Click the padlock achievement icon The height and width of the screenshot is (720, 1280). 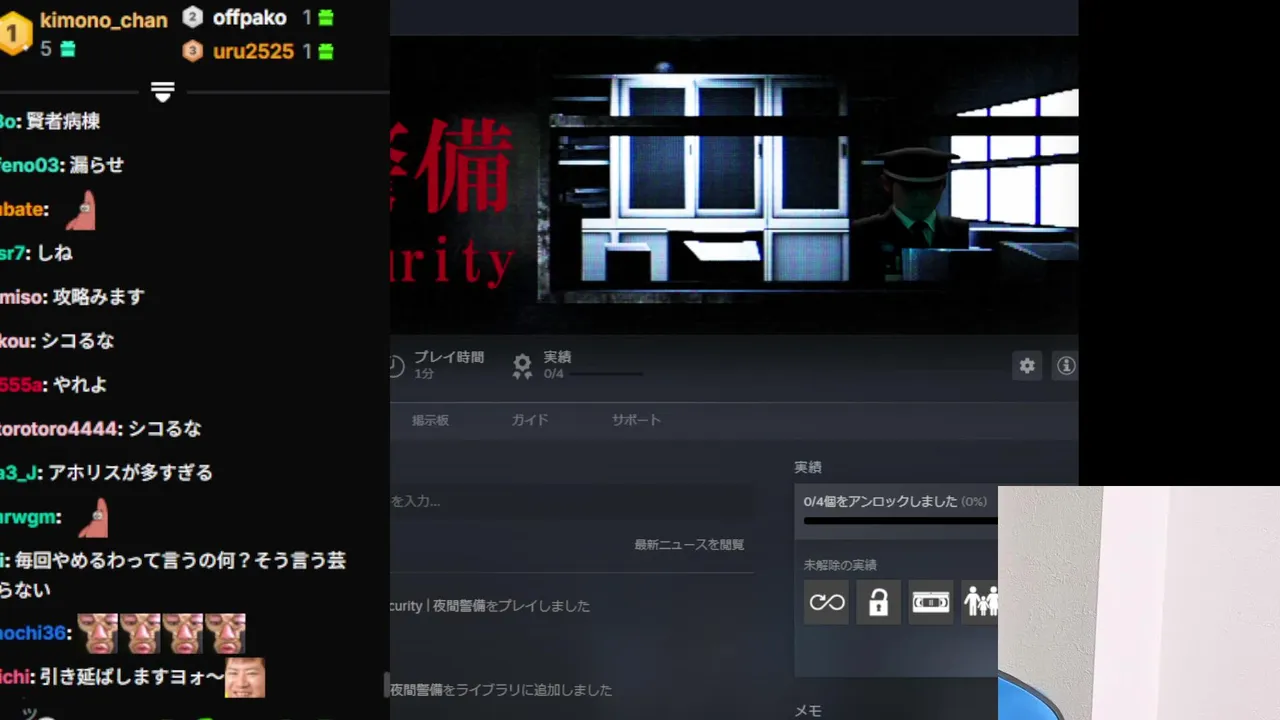tap(879, 602)
